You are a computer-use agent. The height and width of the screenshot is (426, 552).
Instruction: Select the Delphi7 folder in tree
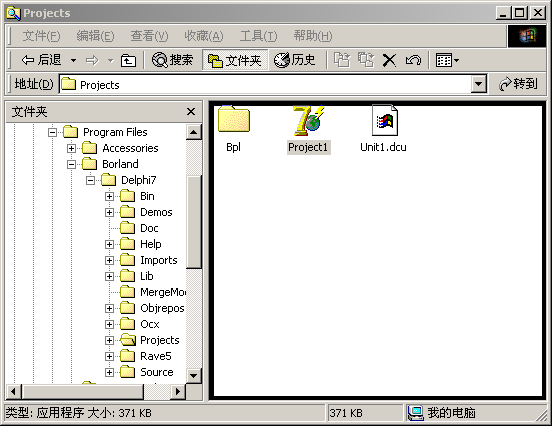(x=138, y=180)
